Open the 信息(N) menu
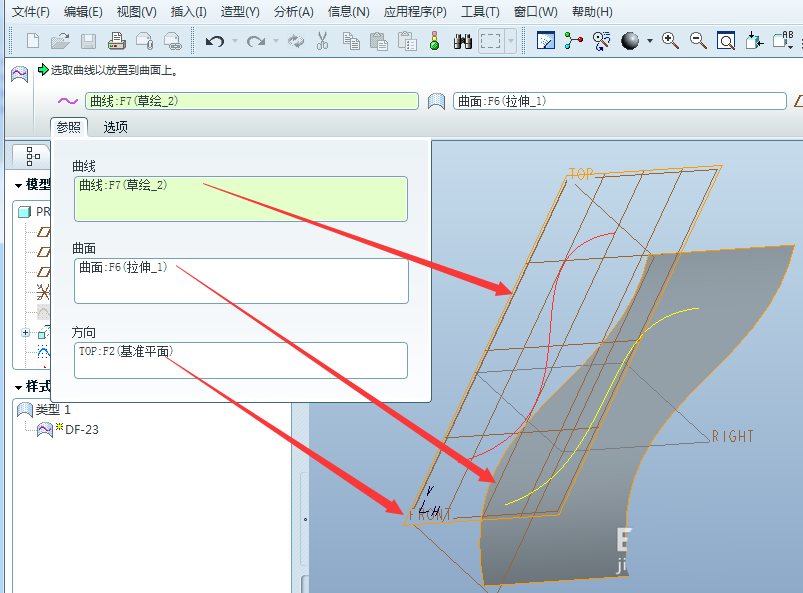 (x=348, y=12)
